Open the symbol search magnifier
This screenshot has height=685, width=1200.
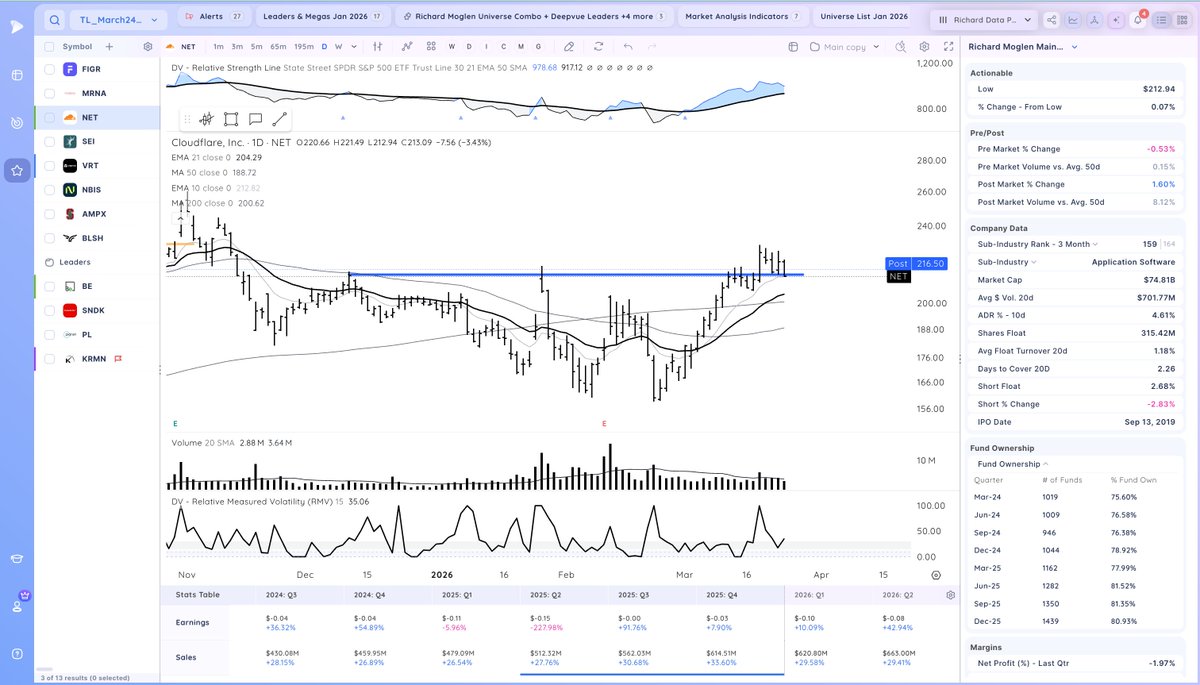(x=54, y=19)
